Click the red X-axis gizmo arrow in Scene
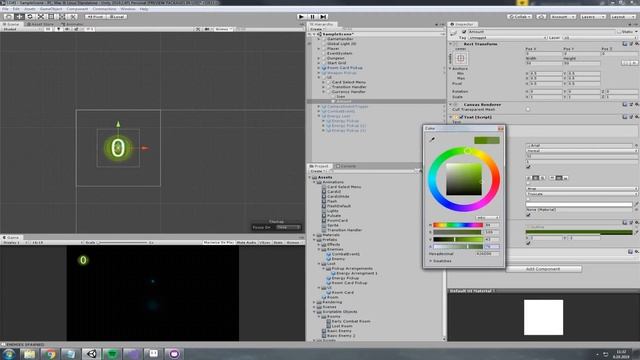 pyautogui.click(x=144, y=148)
